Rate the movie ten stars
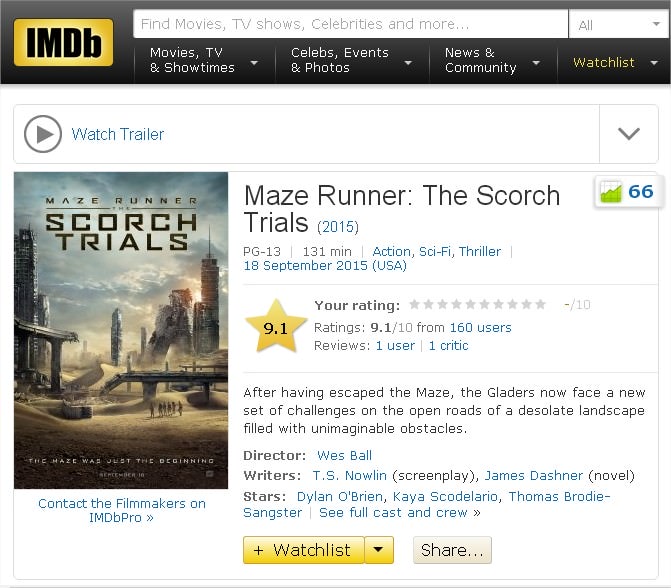 coord(540,304)
